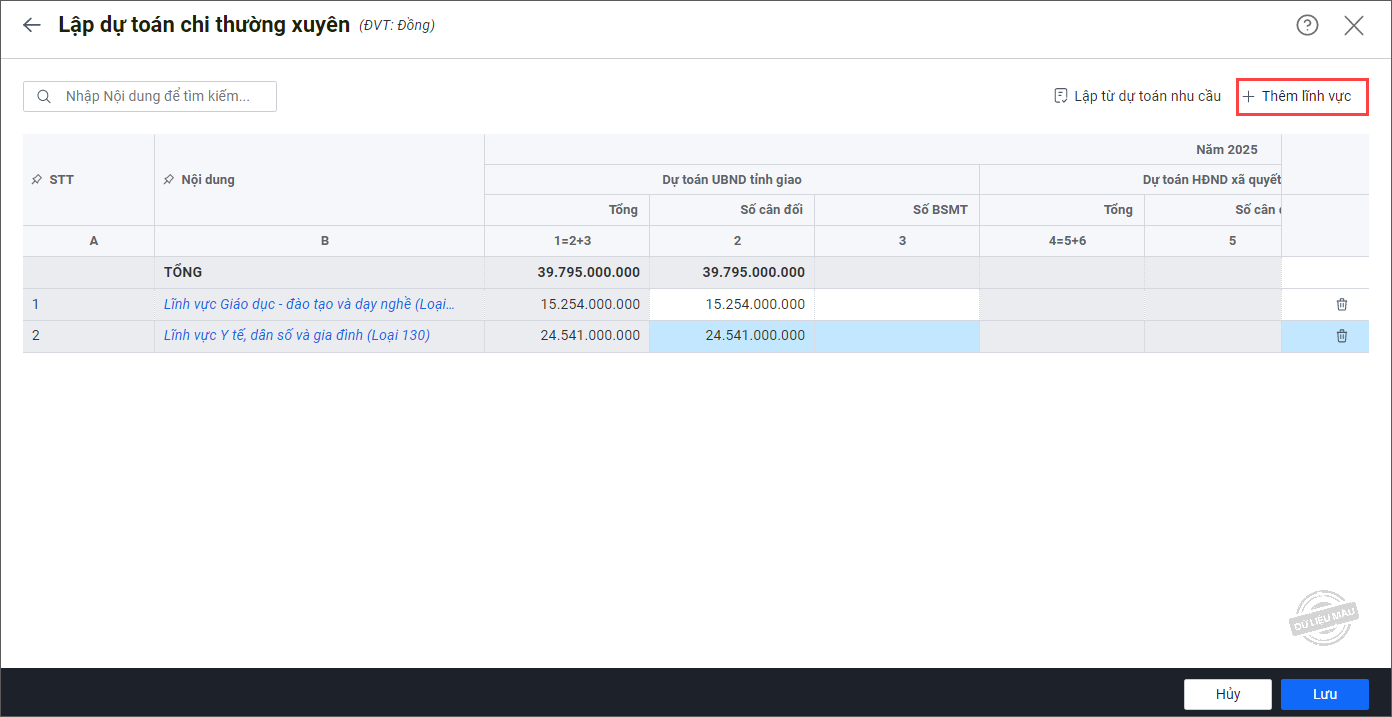
Task: Click the back arrow icon
Action: click(x=32, y=25)
